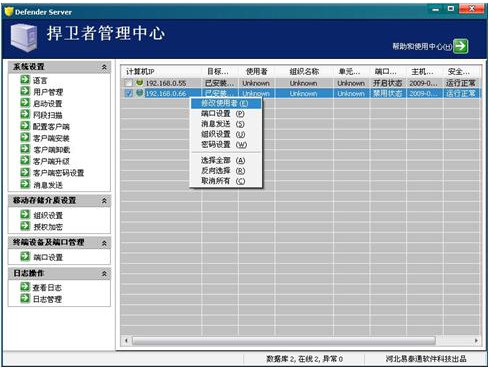Click the green arrow icon beside 日志管理

25,298
